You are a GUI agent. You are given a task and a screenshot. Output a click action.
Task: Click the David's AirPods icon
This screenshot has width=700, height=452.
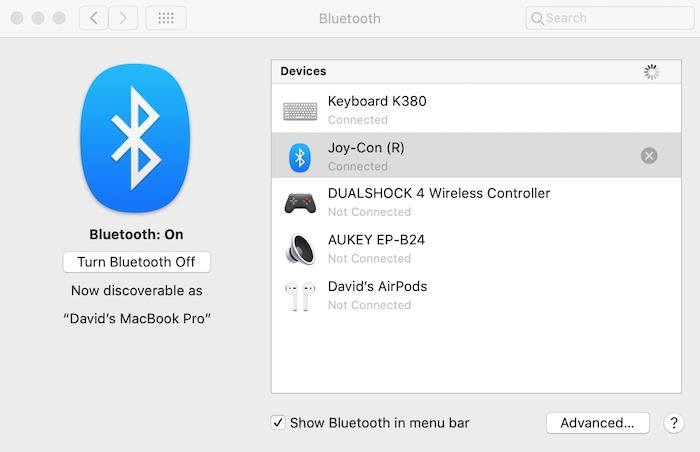[300, 296]
